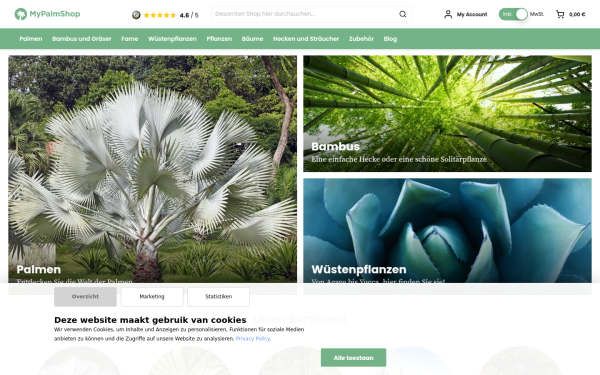Open the Blog menu item
The height and width of the screenshot is (375, 600).
[390, 39]
